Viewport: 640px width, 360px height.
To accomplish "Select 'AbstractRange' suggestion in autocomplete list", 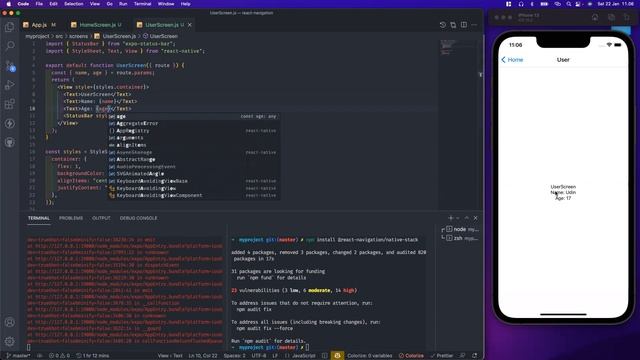I will click(194, 159).
